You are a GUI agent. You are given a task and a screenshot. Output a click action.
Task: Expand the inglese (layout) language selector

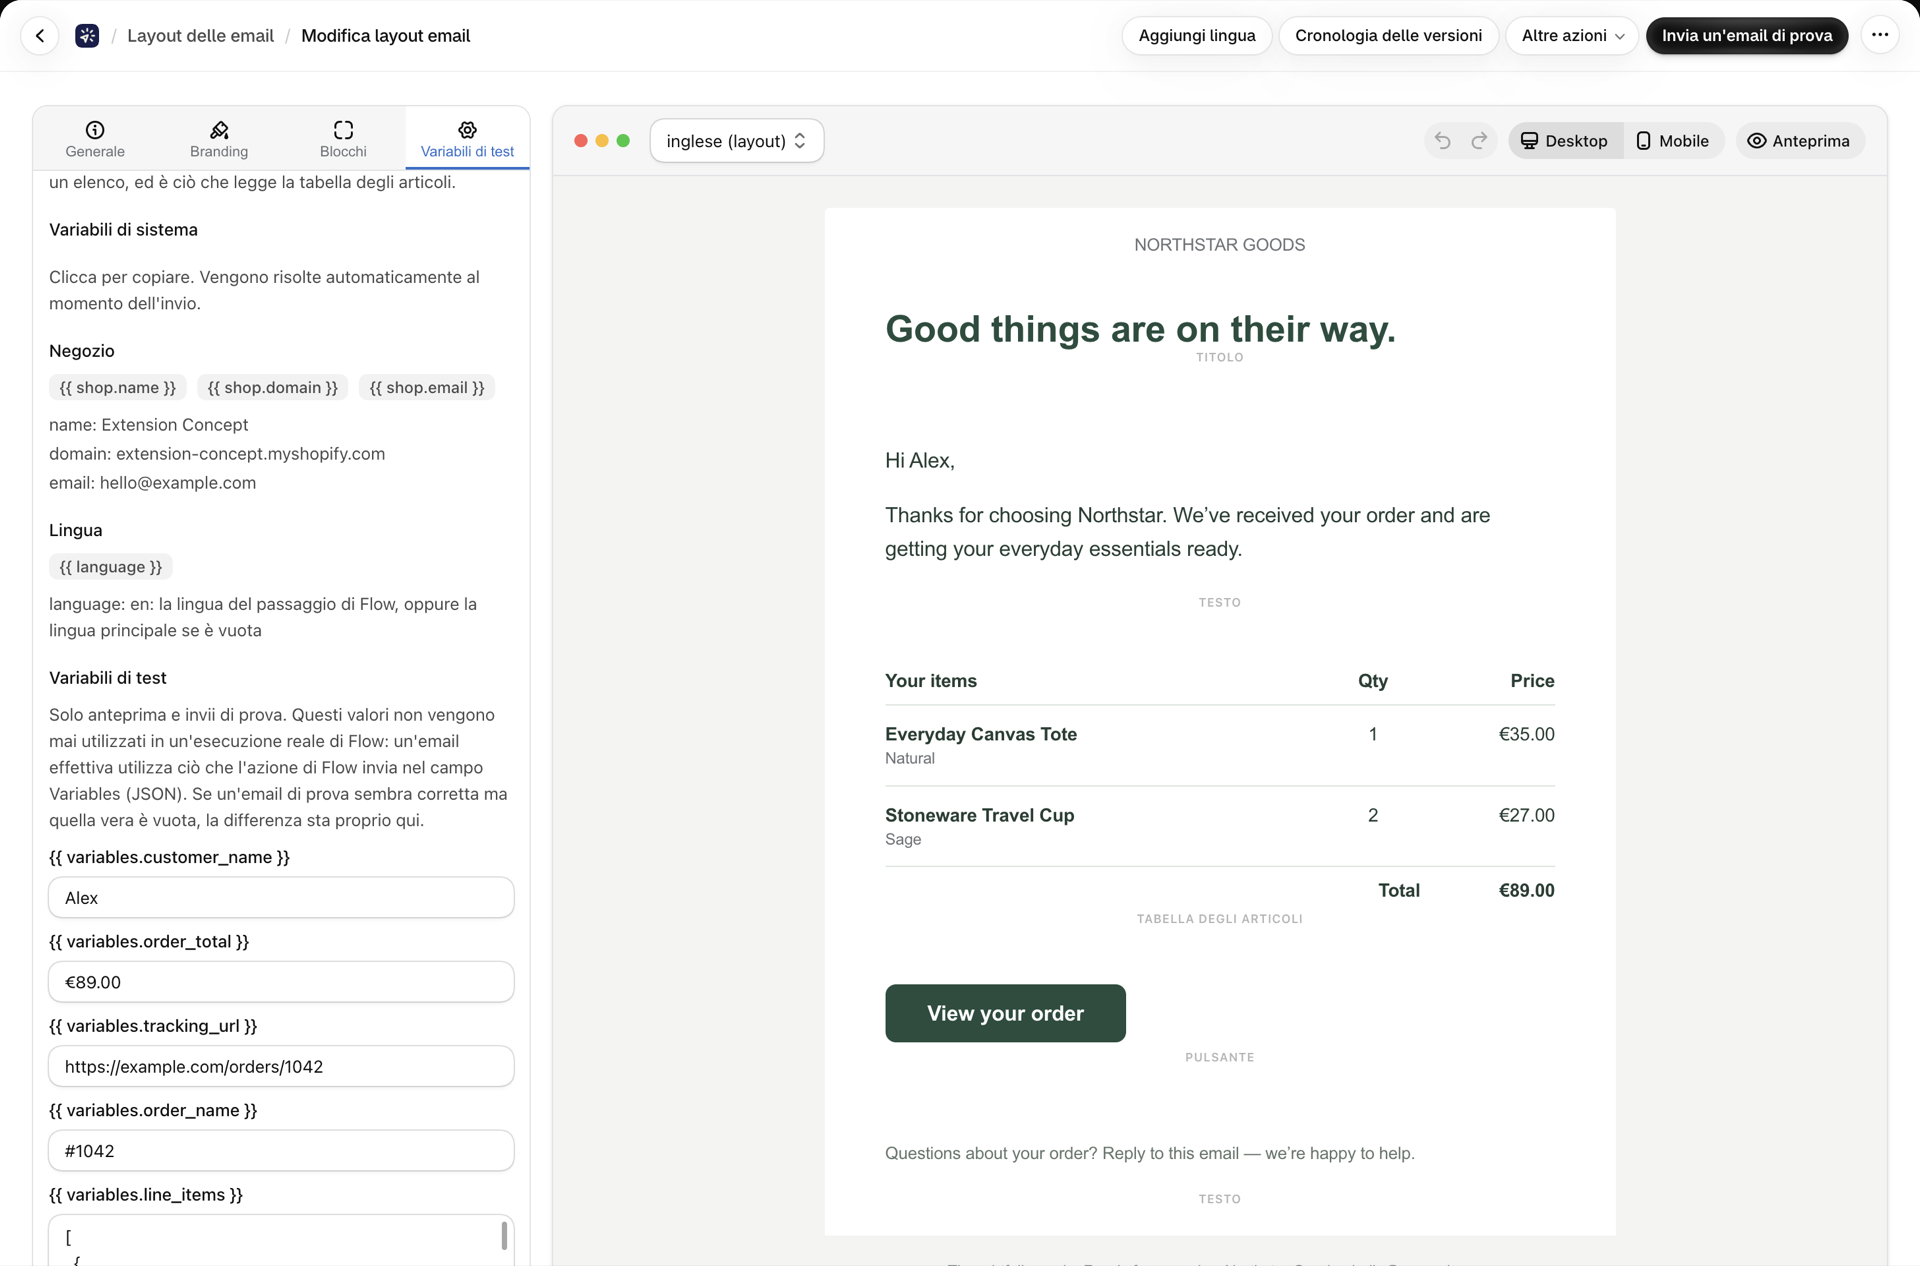coord(737,141)
